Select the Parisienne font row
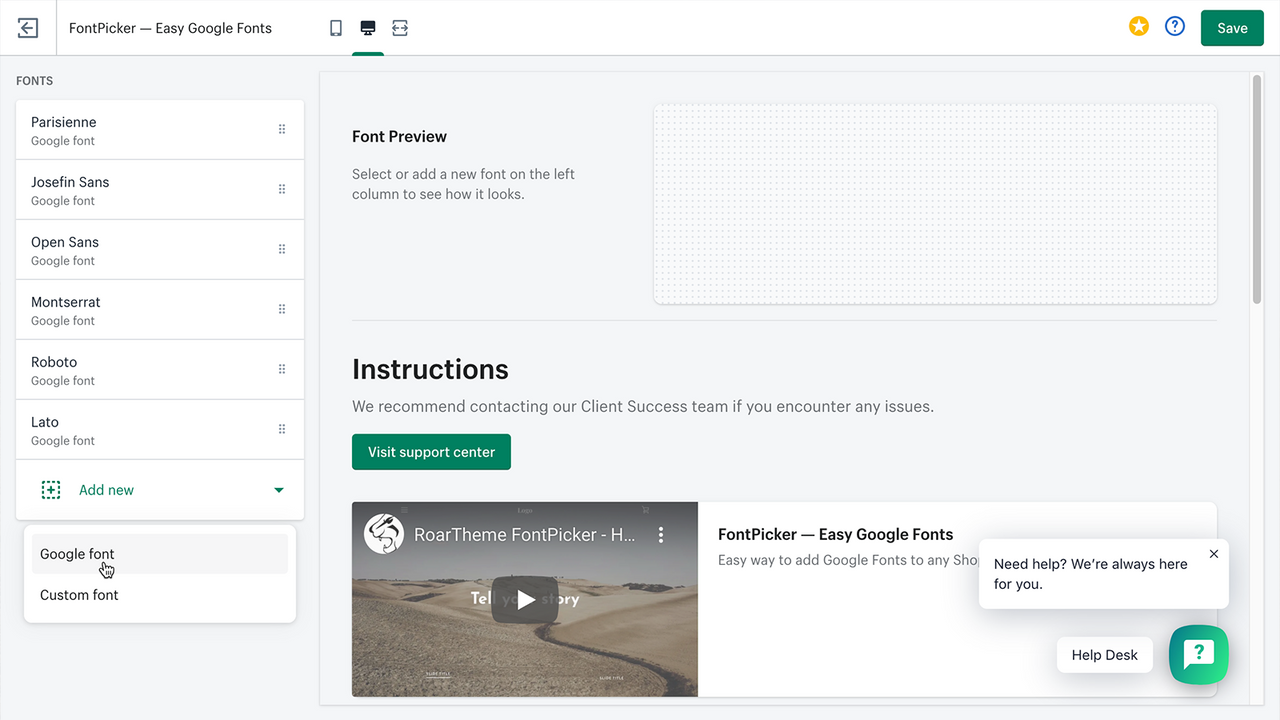This screenshot has height=720, width=1280. 160,130
